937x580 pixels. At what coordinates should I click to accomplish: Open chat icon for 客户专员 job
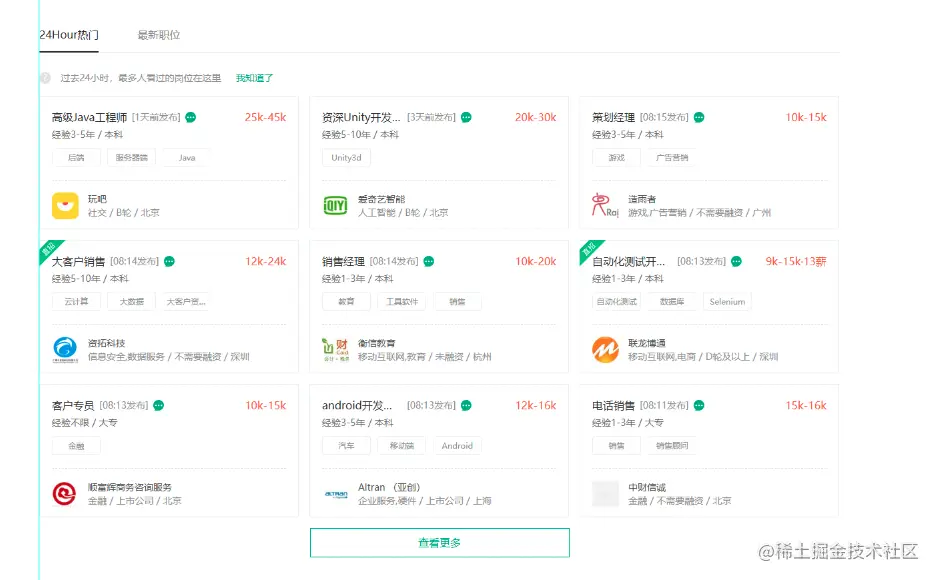coord(158,405)
